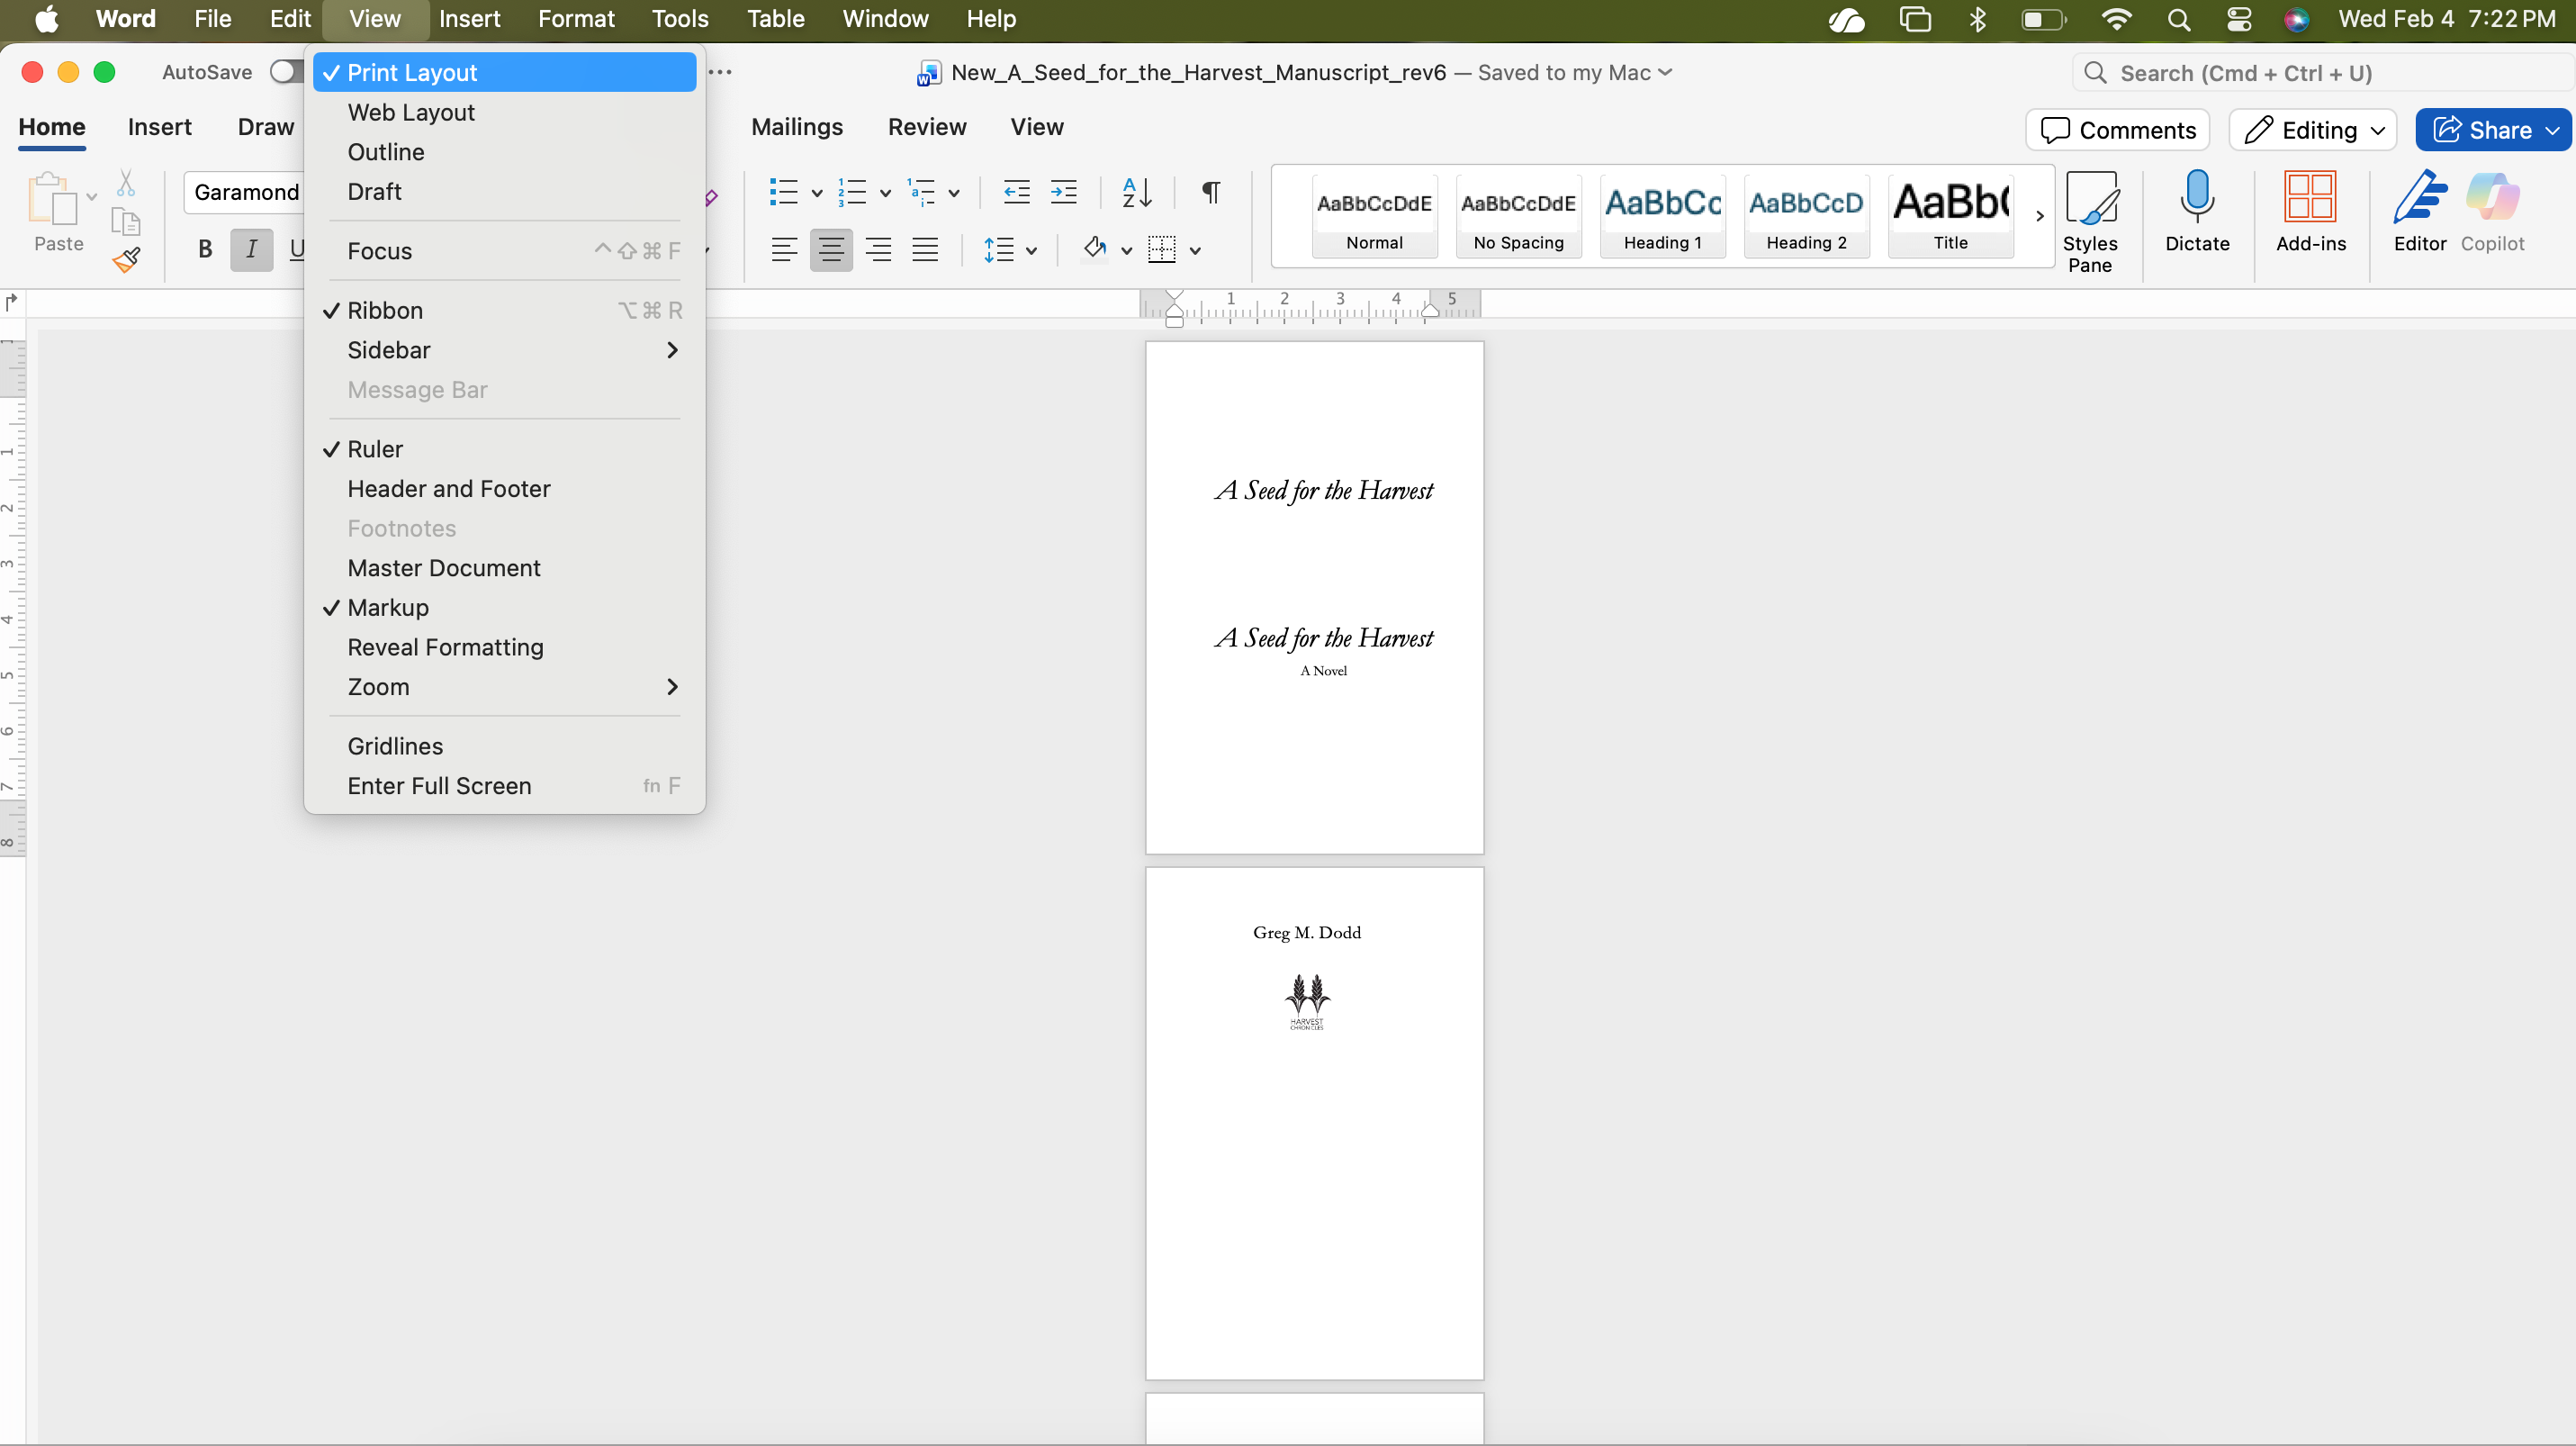This screenshot has width=2576, height=1446.
Task: Increase indent with ribbon icon
Action: click(x=1063, y=192)
